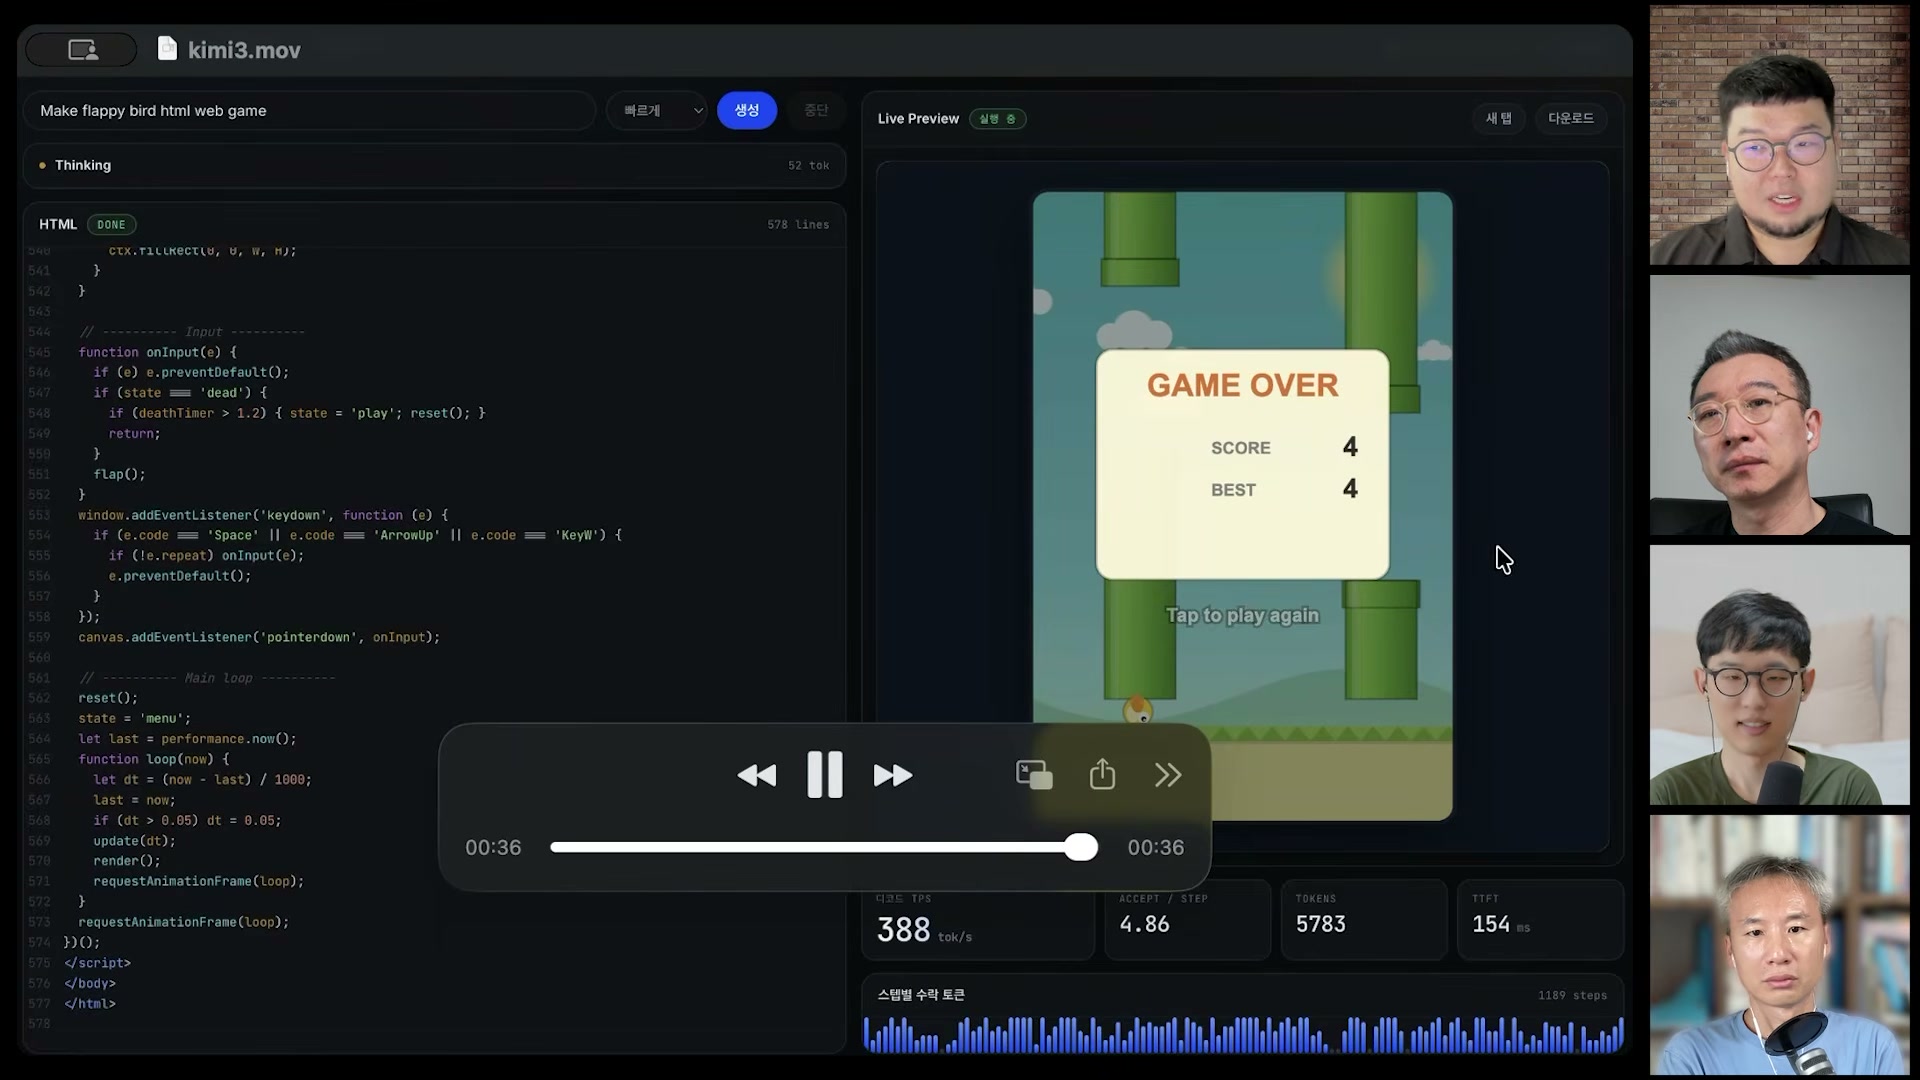Click the file icon beside kimi3.mov
The width and height of the screenshot is (1920, 1080).
coord(167,49)
